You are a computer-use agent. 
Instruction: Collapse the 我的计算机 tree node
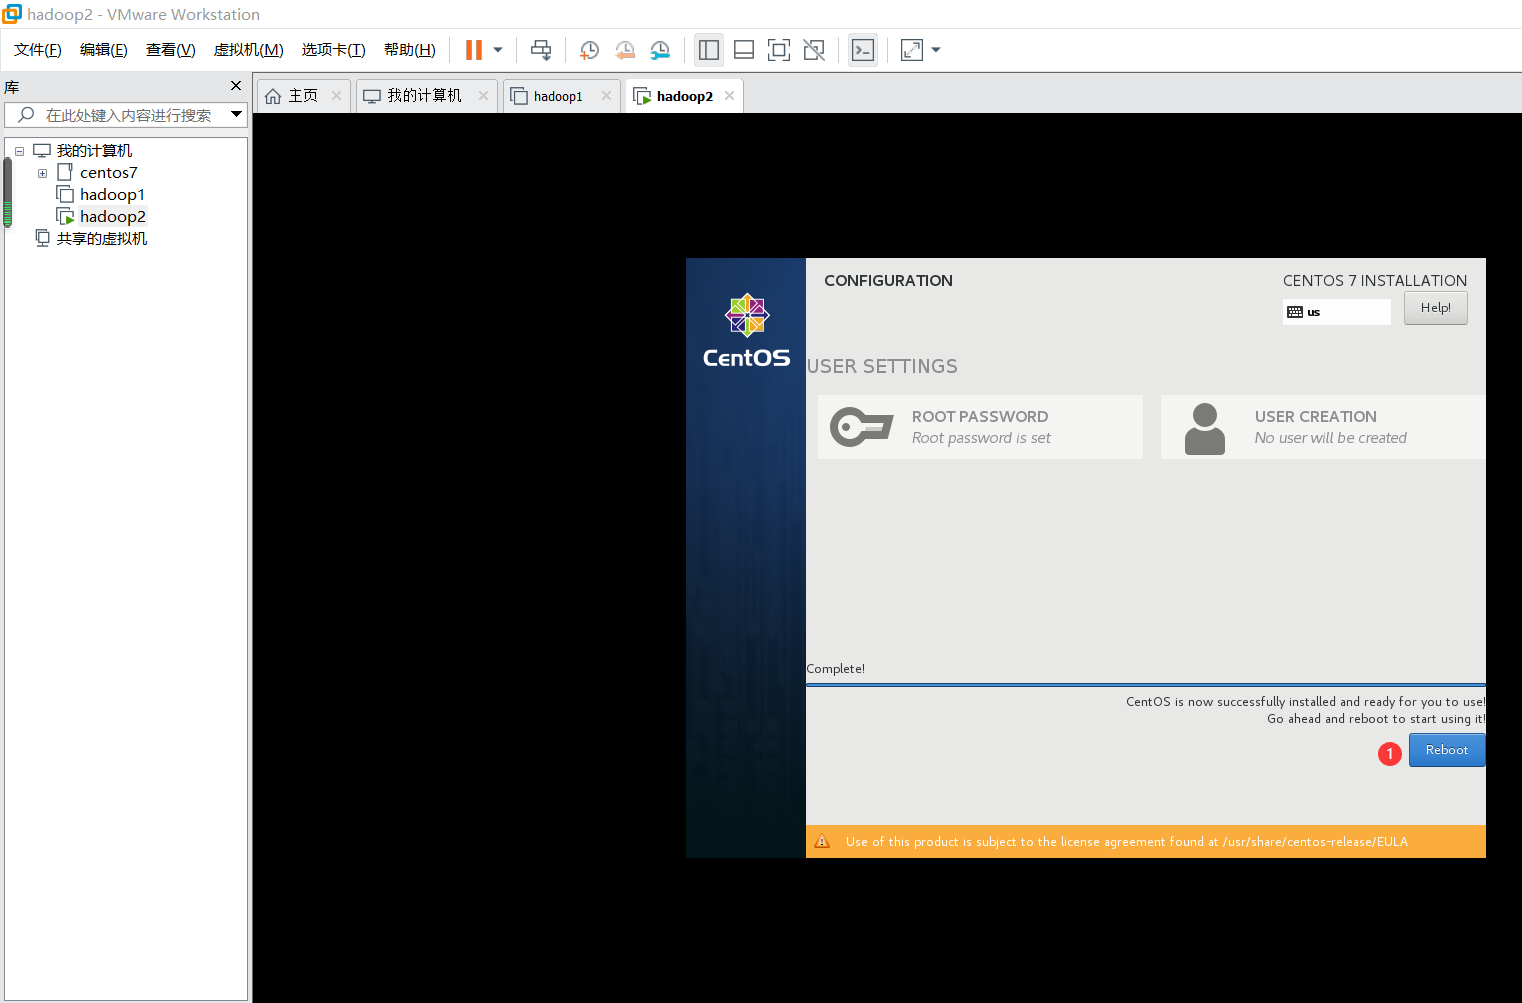tap(19, 151)
